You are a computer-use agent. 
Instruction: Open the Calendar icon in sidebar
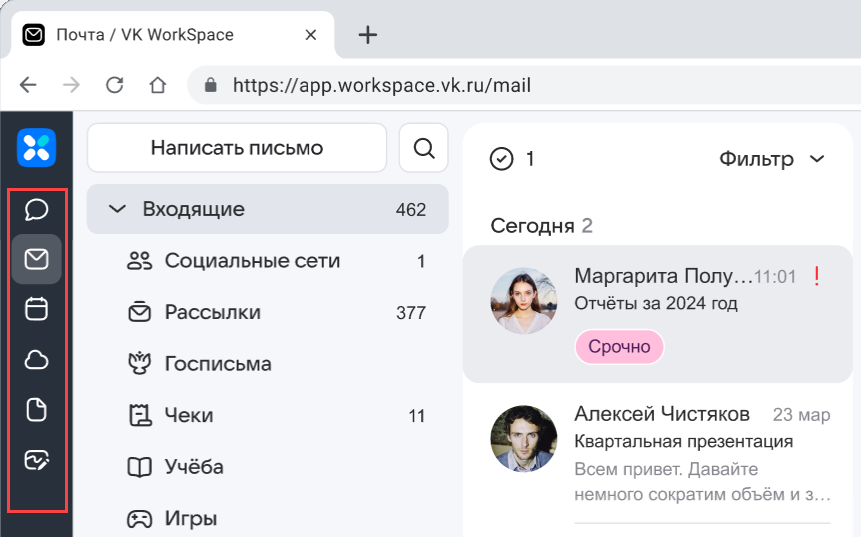(37, 310)
